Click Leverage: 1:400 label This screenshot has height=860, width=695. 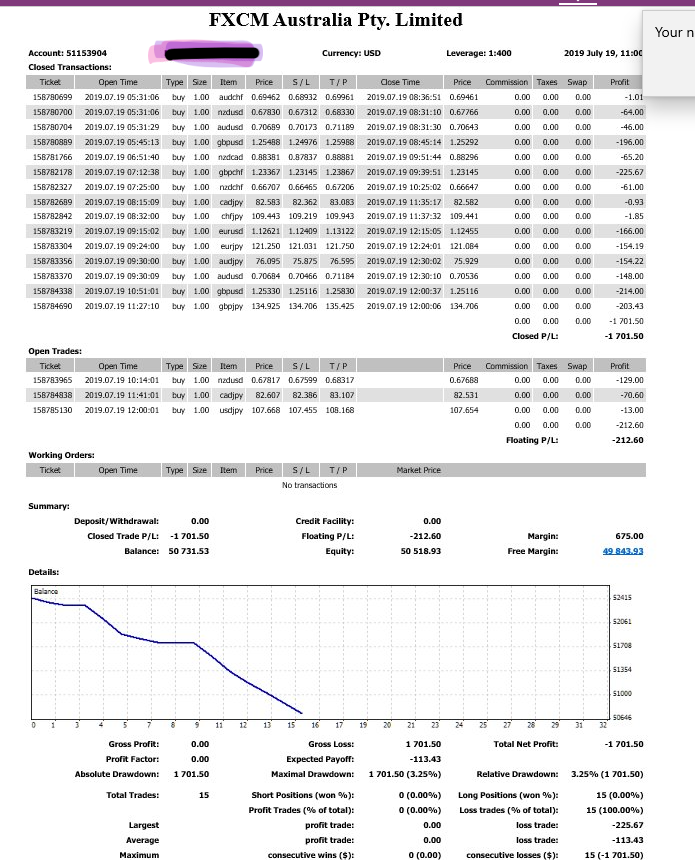point(478,53)
